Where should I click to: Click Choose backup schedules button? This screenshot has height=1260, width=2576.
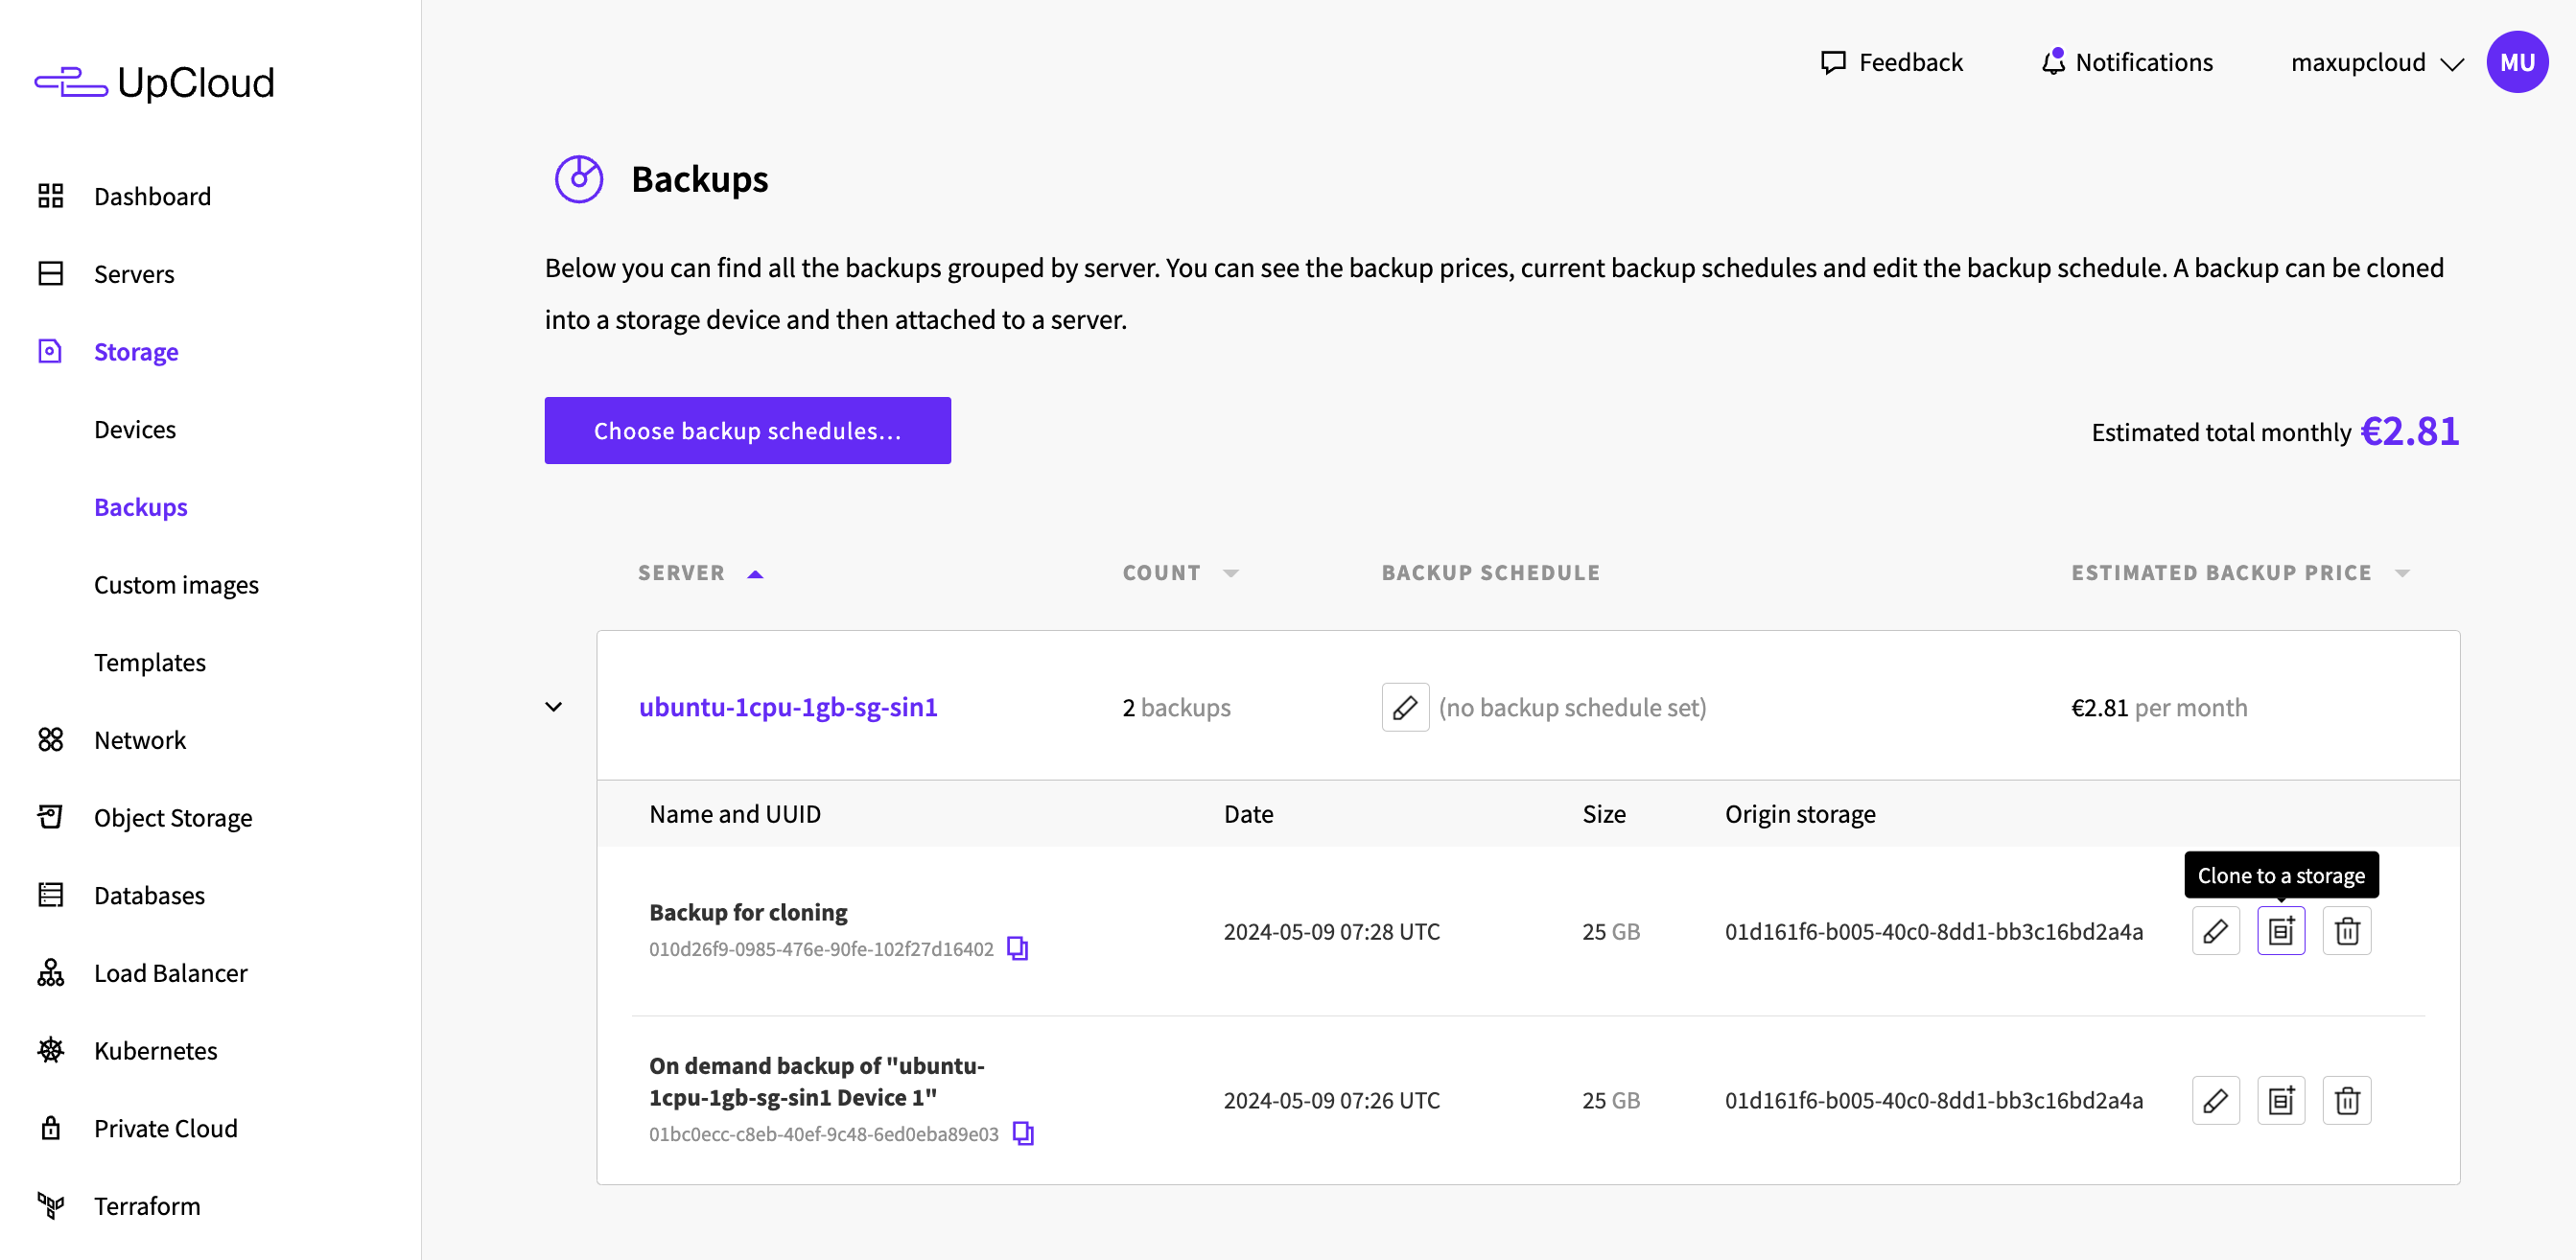click(x=747, y=431)
